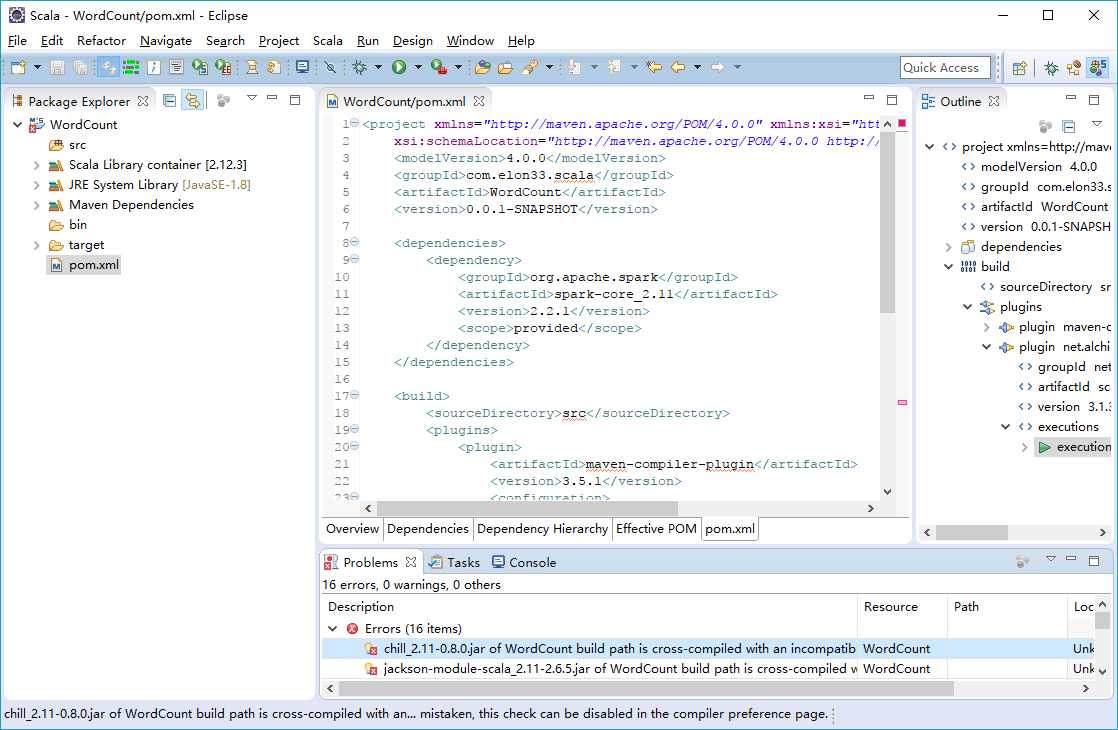Click the Back navigation arrow icon
This screenshot has height=730, width=1118.
tap(677, 67)
